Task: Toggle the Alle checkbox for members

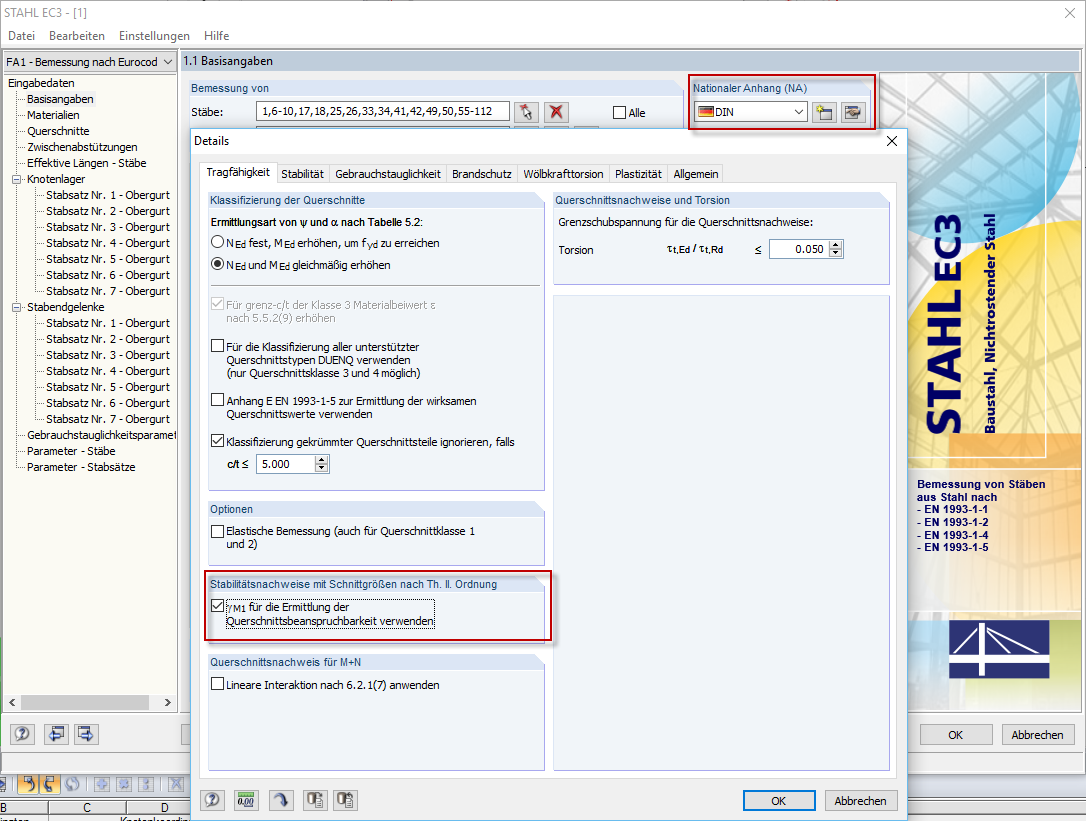Action: (619, 113)
